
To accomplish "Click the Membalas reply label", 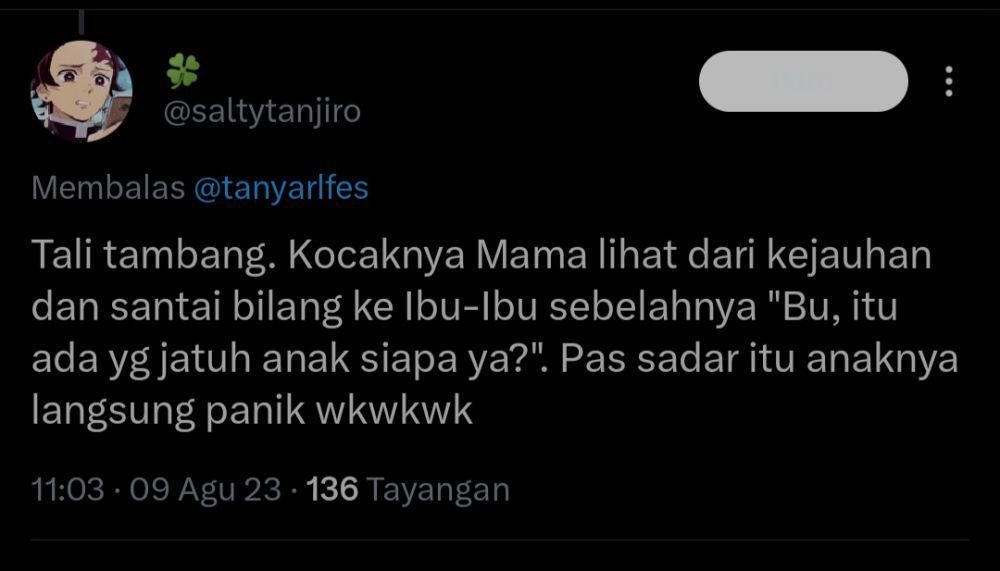I will click(108, 188).
